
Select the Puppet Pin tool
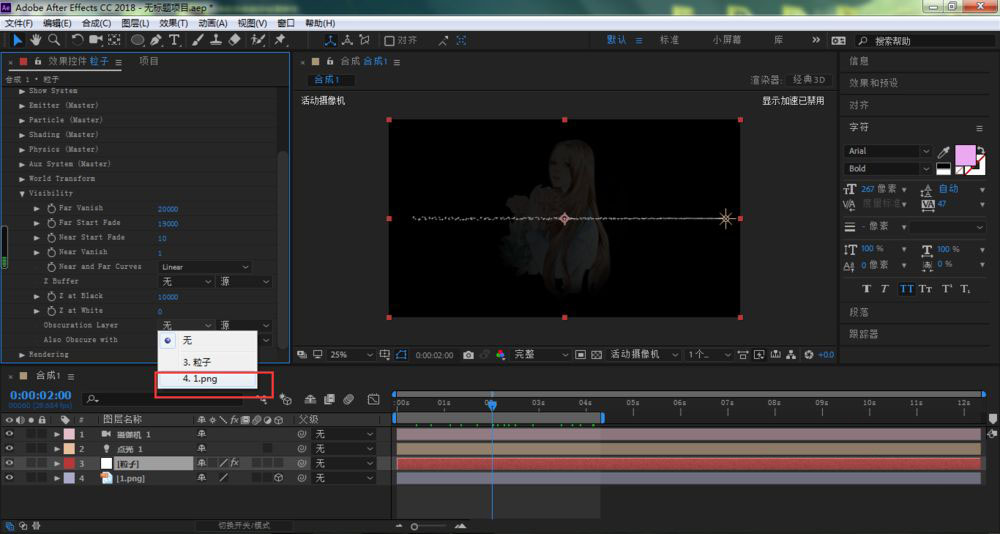click(279, 40)
